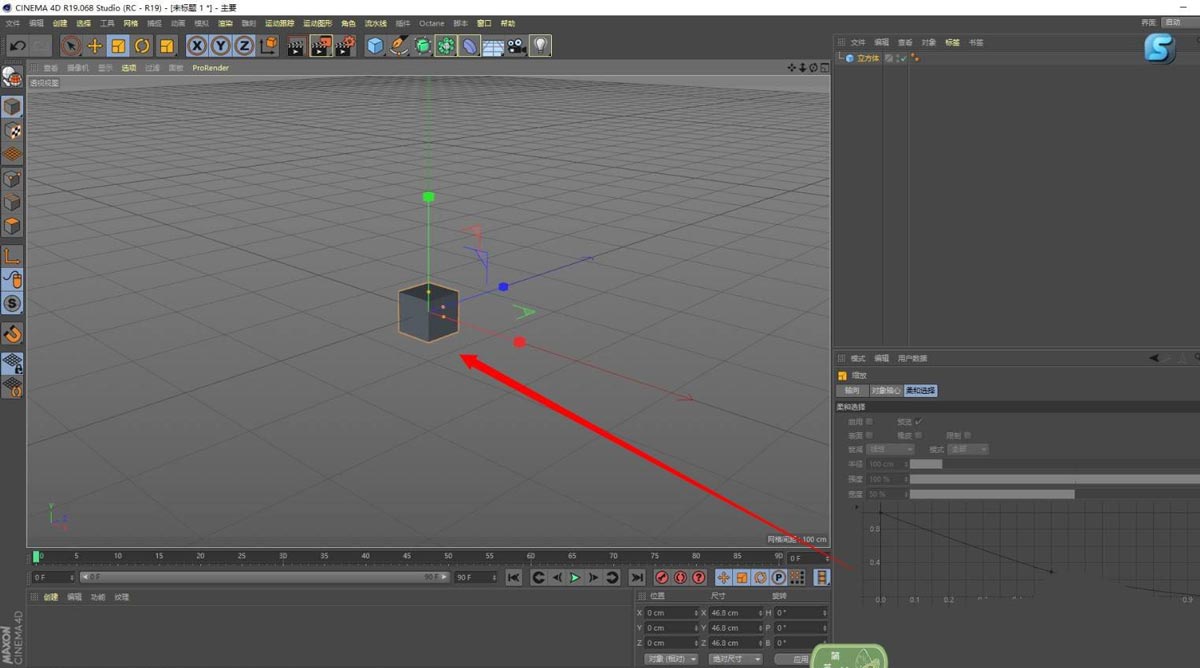Click Render to Picture Viewer icon
This screenshot has width=1200, height=668.
[x=321, y=46]
